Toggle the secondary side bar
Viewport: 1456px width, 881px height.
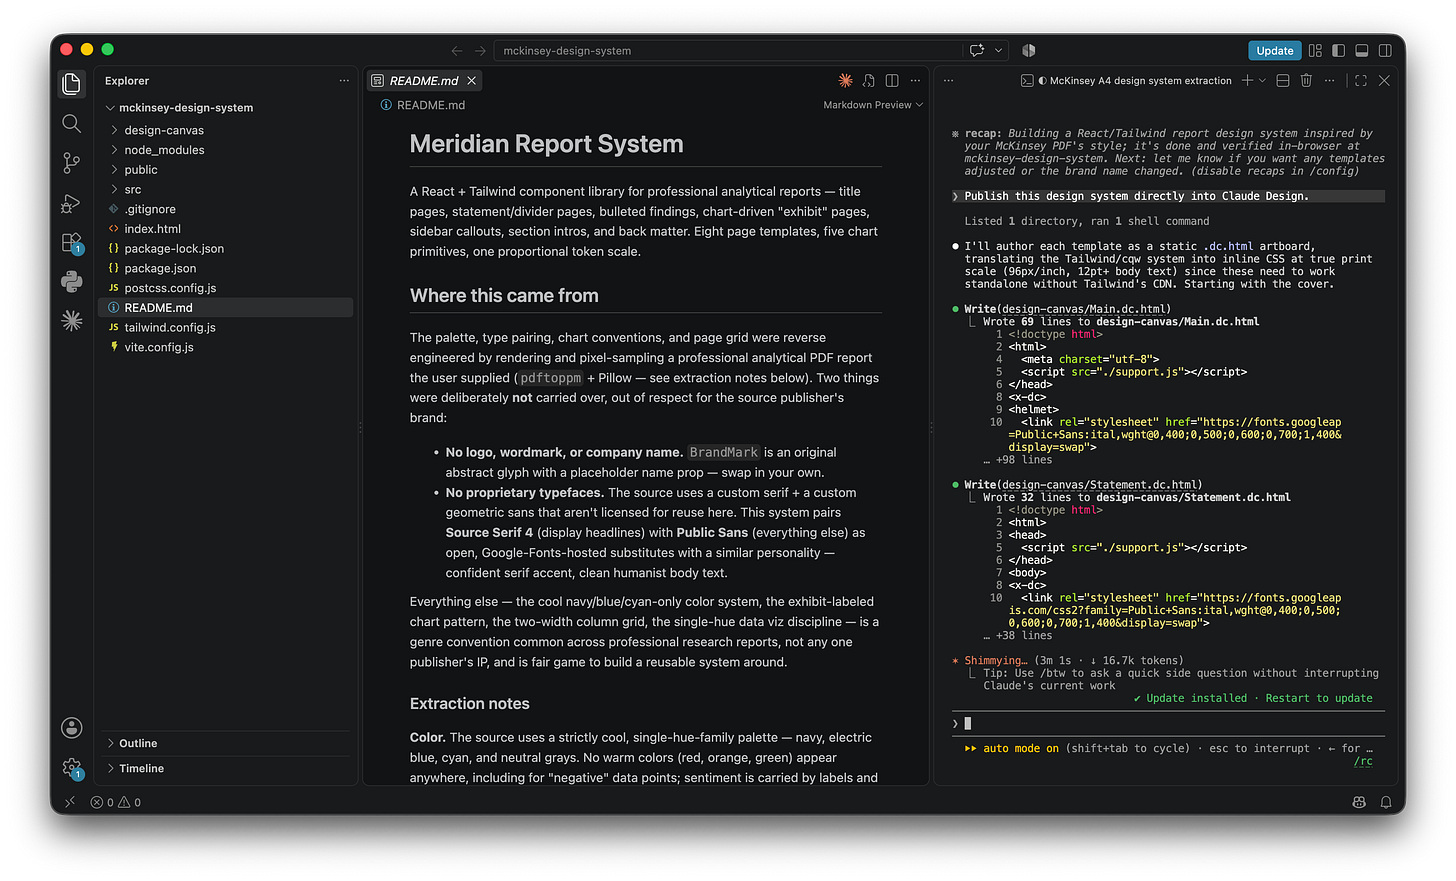point(1385,50)
